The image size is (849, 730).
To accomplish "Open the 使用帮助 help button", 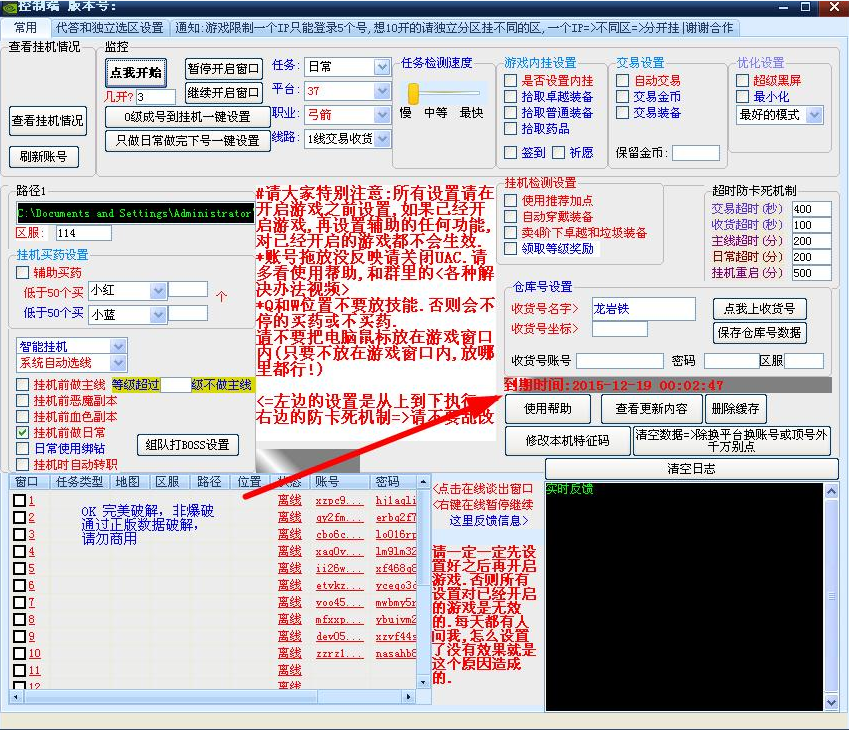I will [548, 409].
